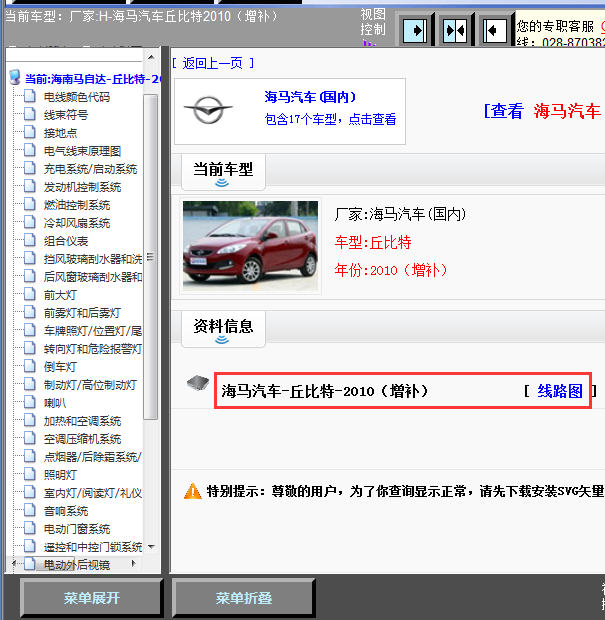Click the red Haima car thumbnail
Viewport: 605px width, 620px height.
click(x=250, y=246)
